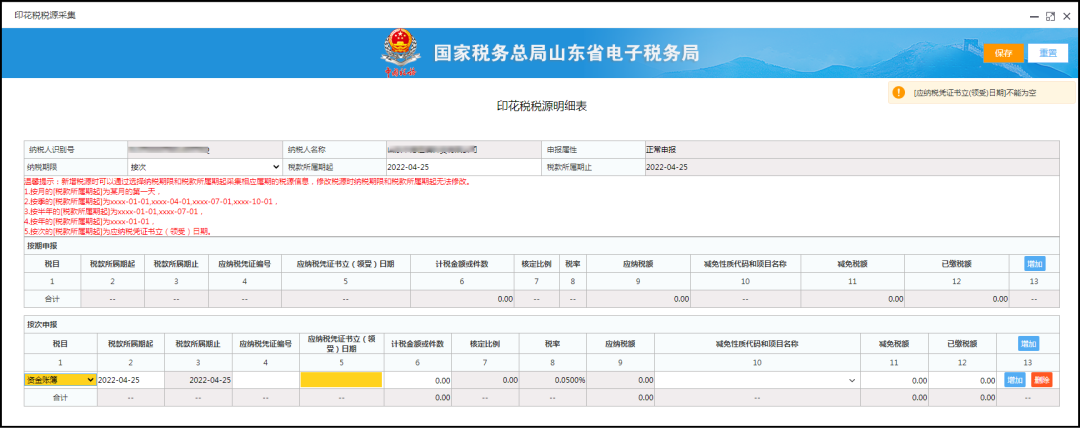The image size is (1080, 429).
Task: Click the 纳税人识别号 label
Action: pos(51,149)
